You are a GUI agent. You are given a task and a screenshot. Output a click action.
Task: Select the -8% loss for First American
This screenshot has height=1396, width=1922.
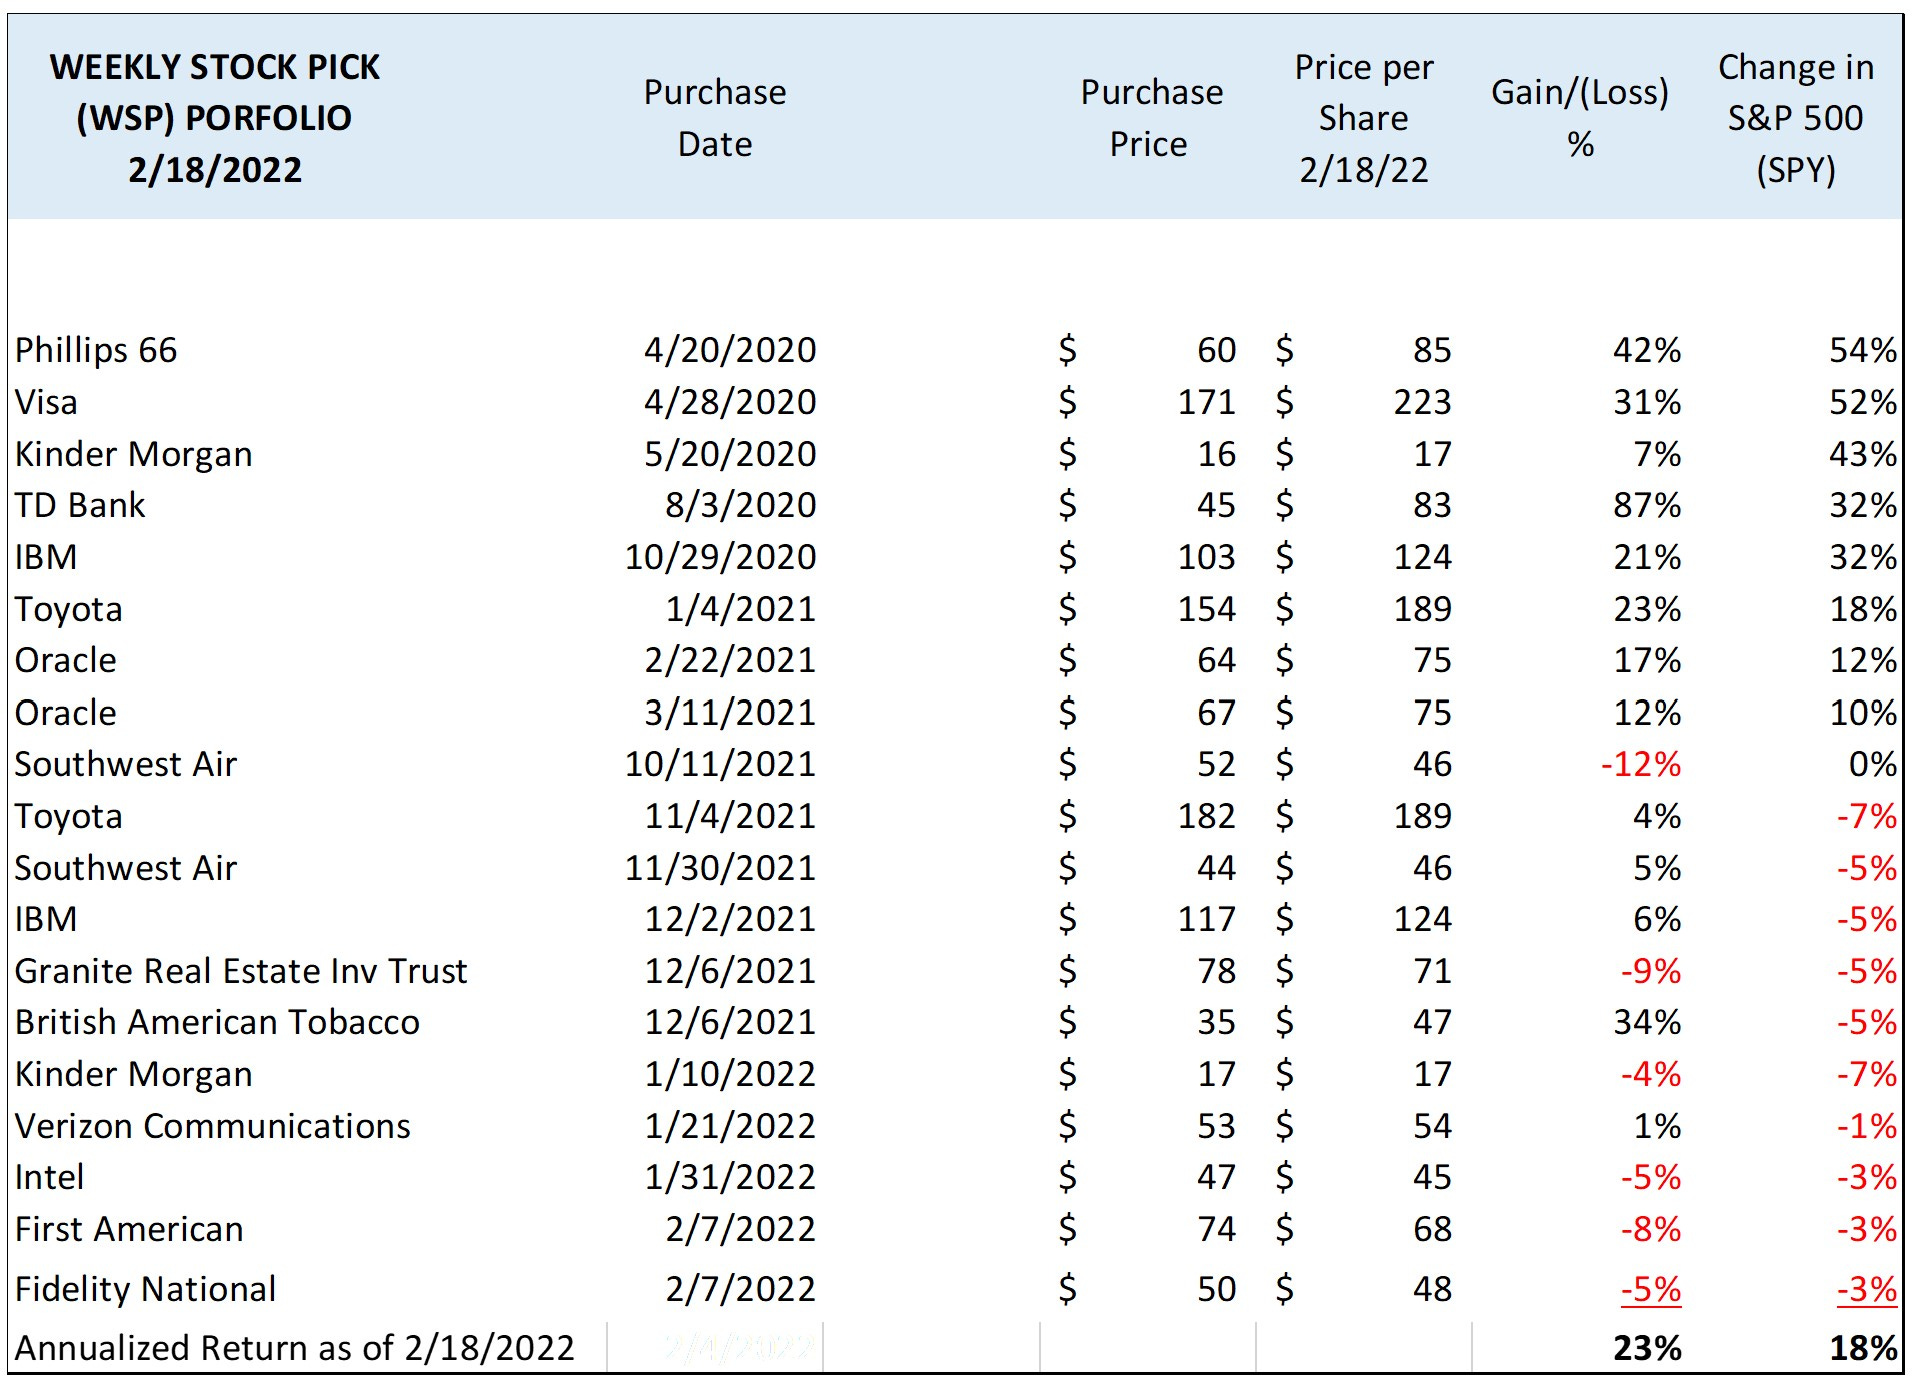(1651, 1229)
